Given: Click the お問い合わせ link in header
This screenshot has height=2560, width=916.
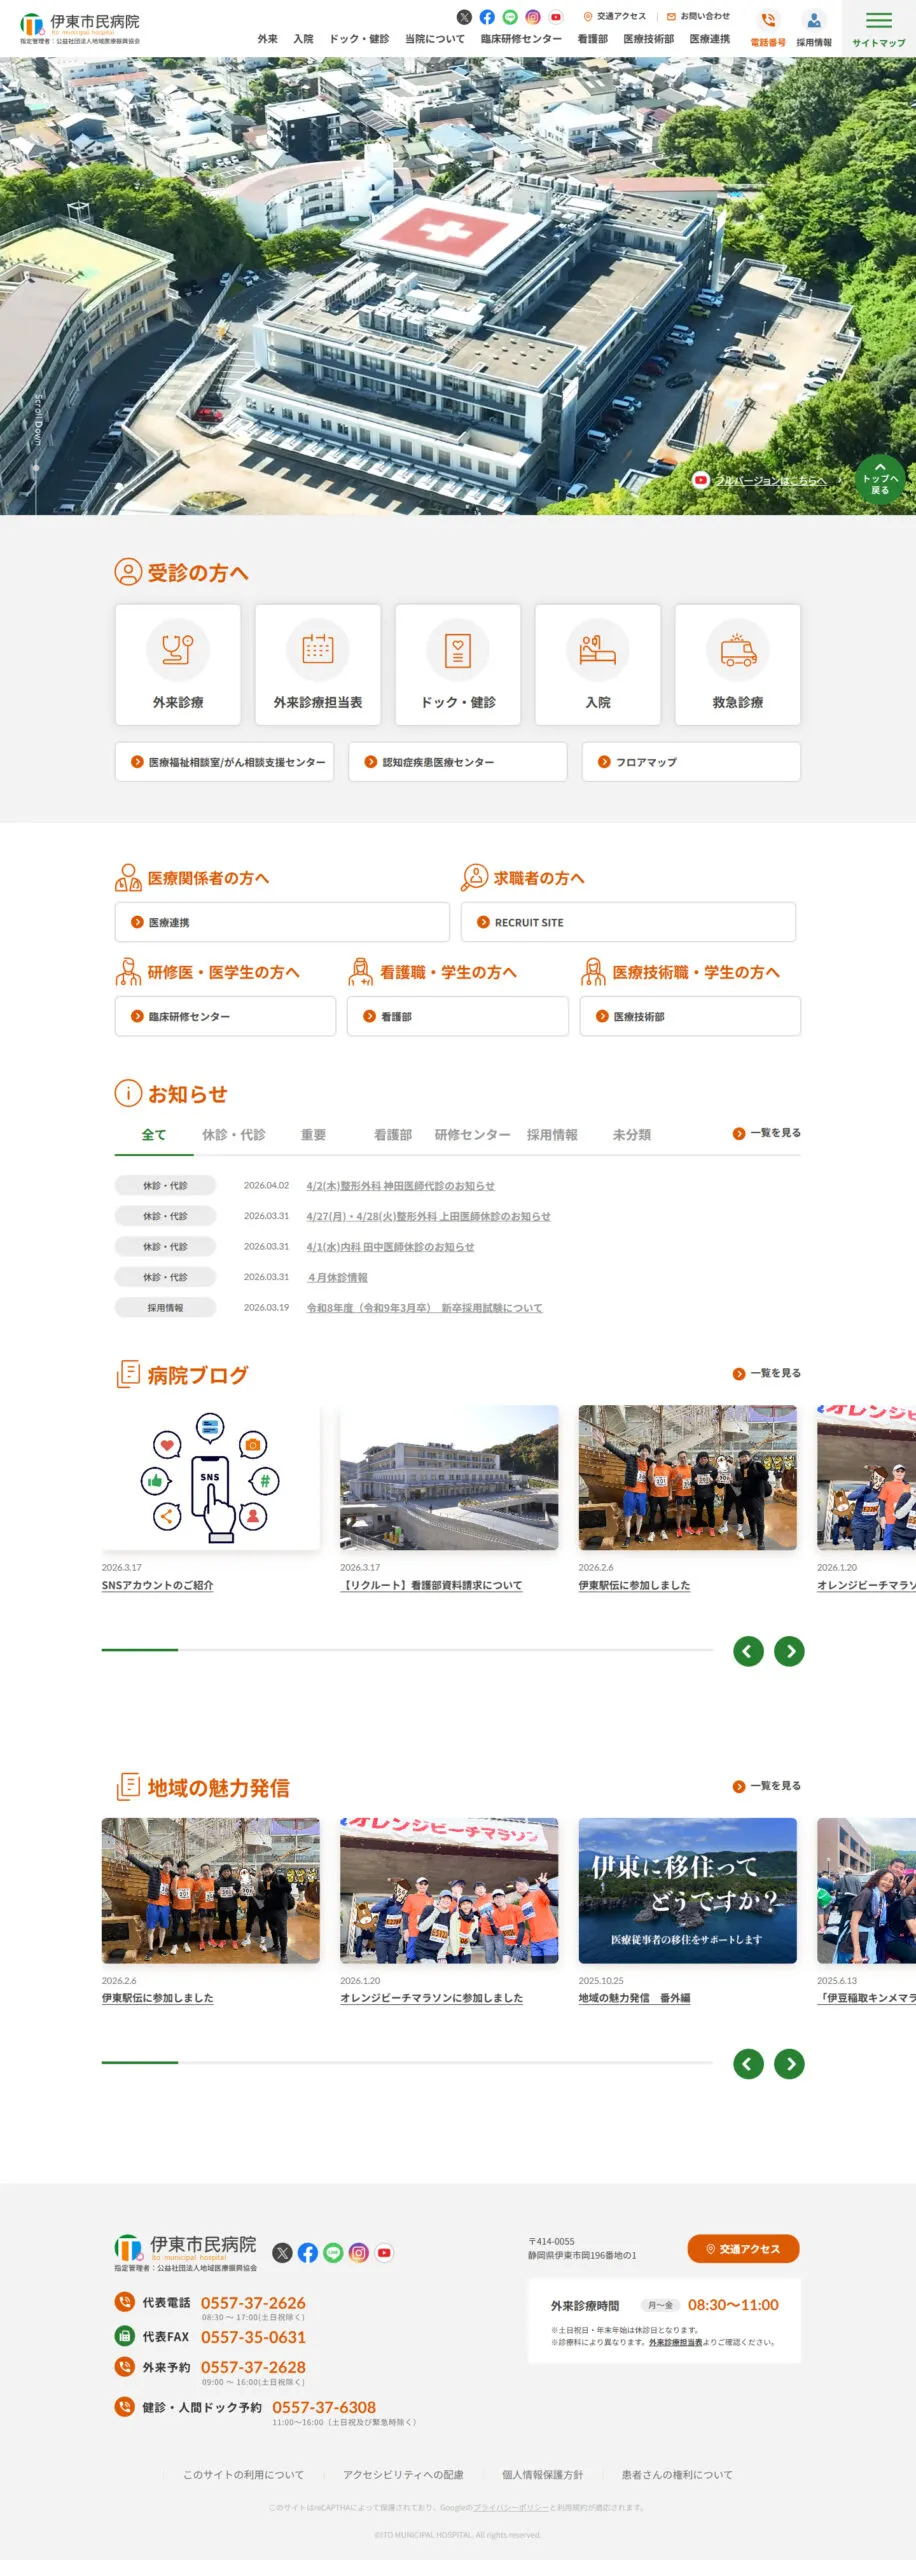Looking at the screenshot, I should click(698, 17).
